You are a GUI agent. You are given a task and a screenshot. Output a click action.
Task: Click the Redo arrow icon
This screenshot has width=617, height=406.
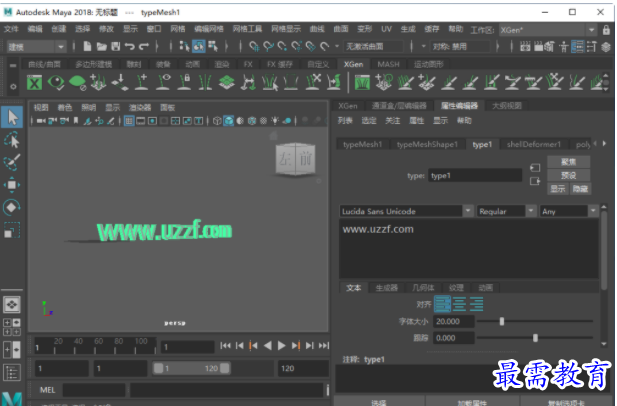(x=144, y=46)
